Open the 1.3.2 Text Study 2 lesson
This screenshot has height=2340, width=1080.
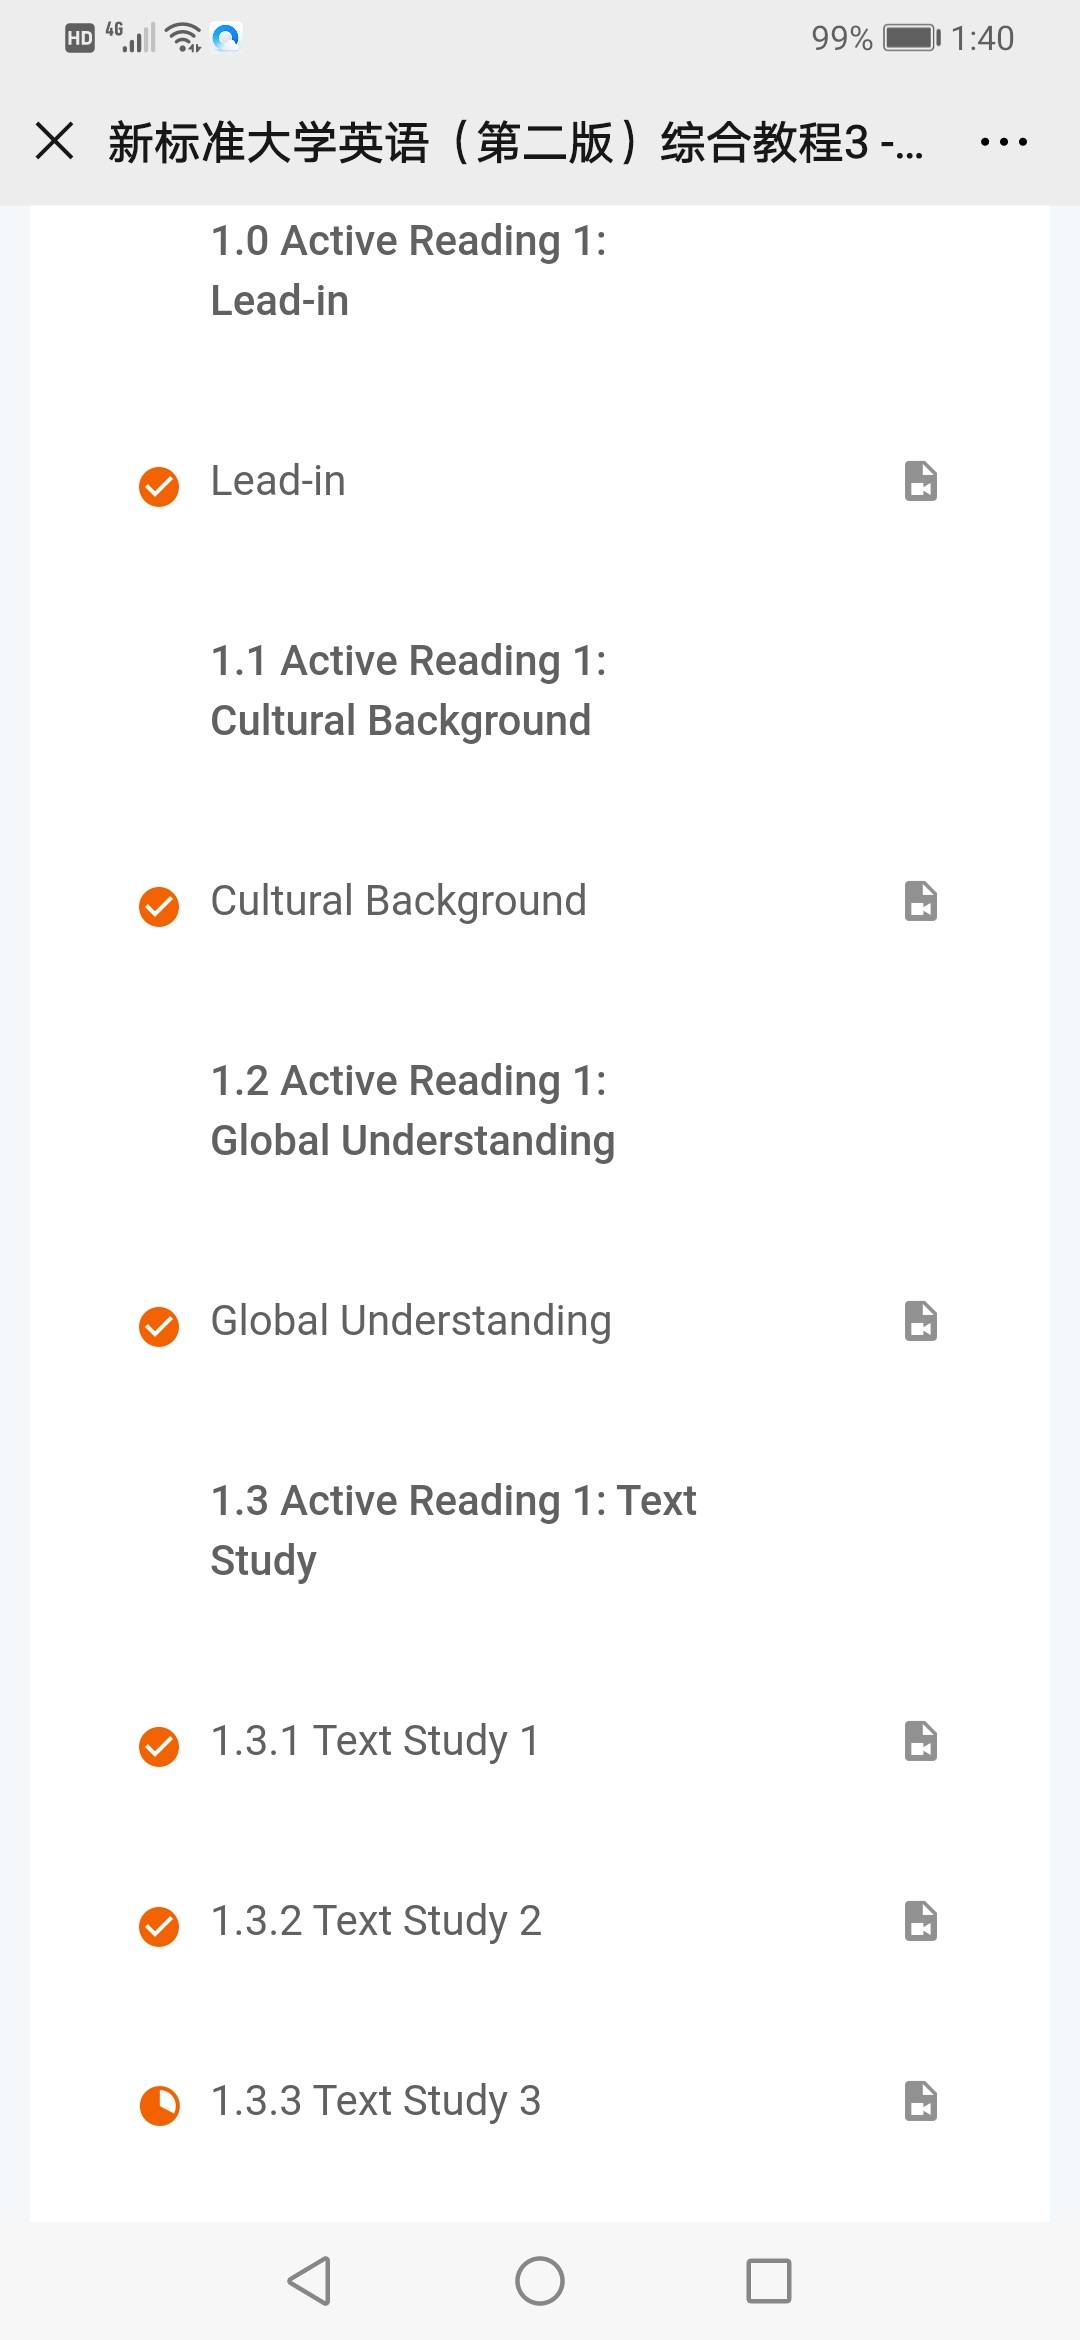tap(376, 1921)
